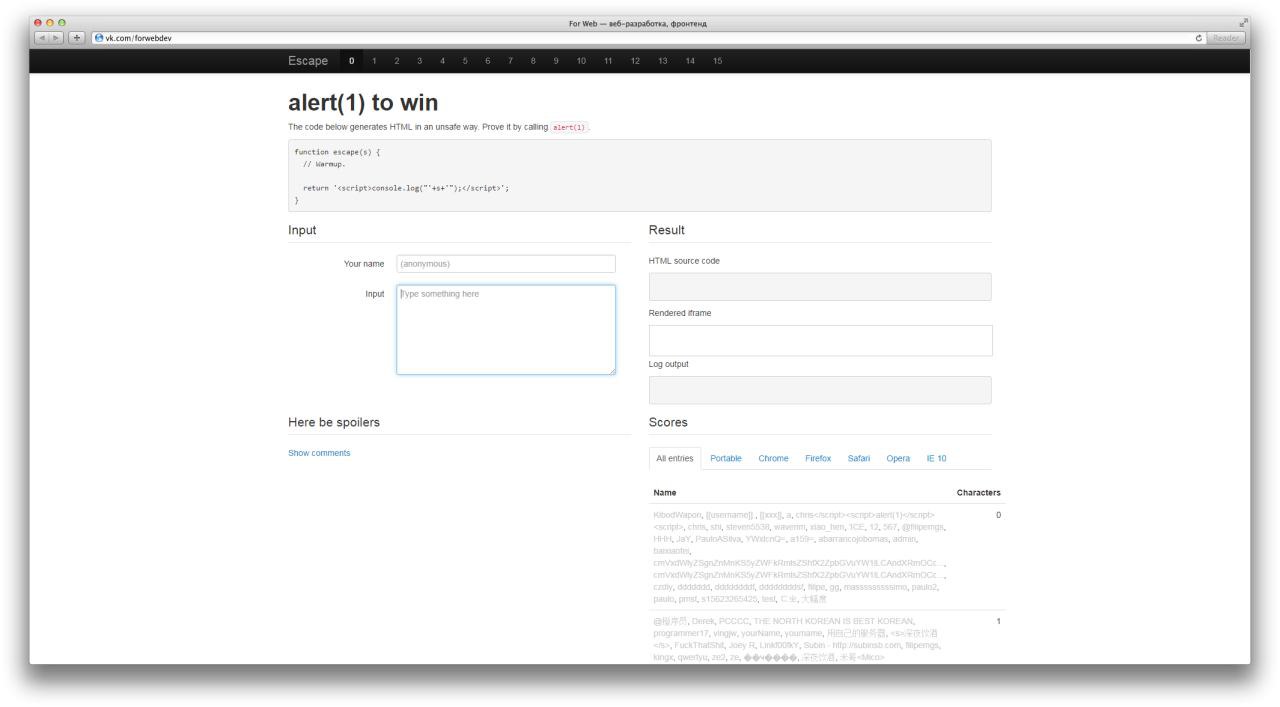
Task: Click the HTML source code output box
Action: (820, 287)
